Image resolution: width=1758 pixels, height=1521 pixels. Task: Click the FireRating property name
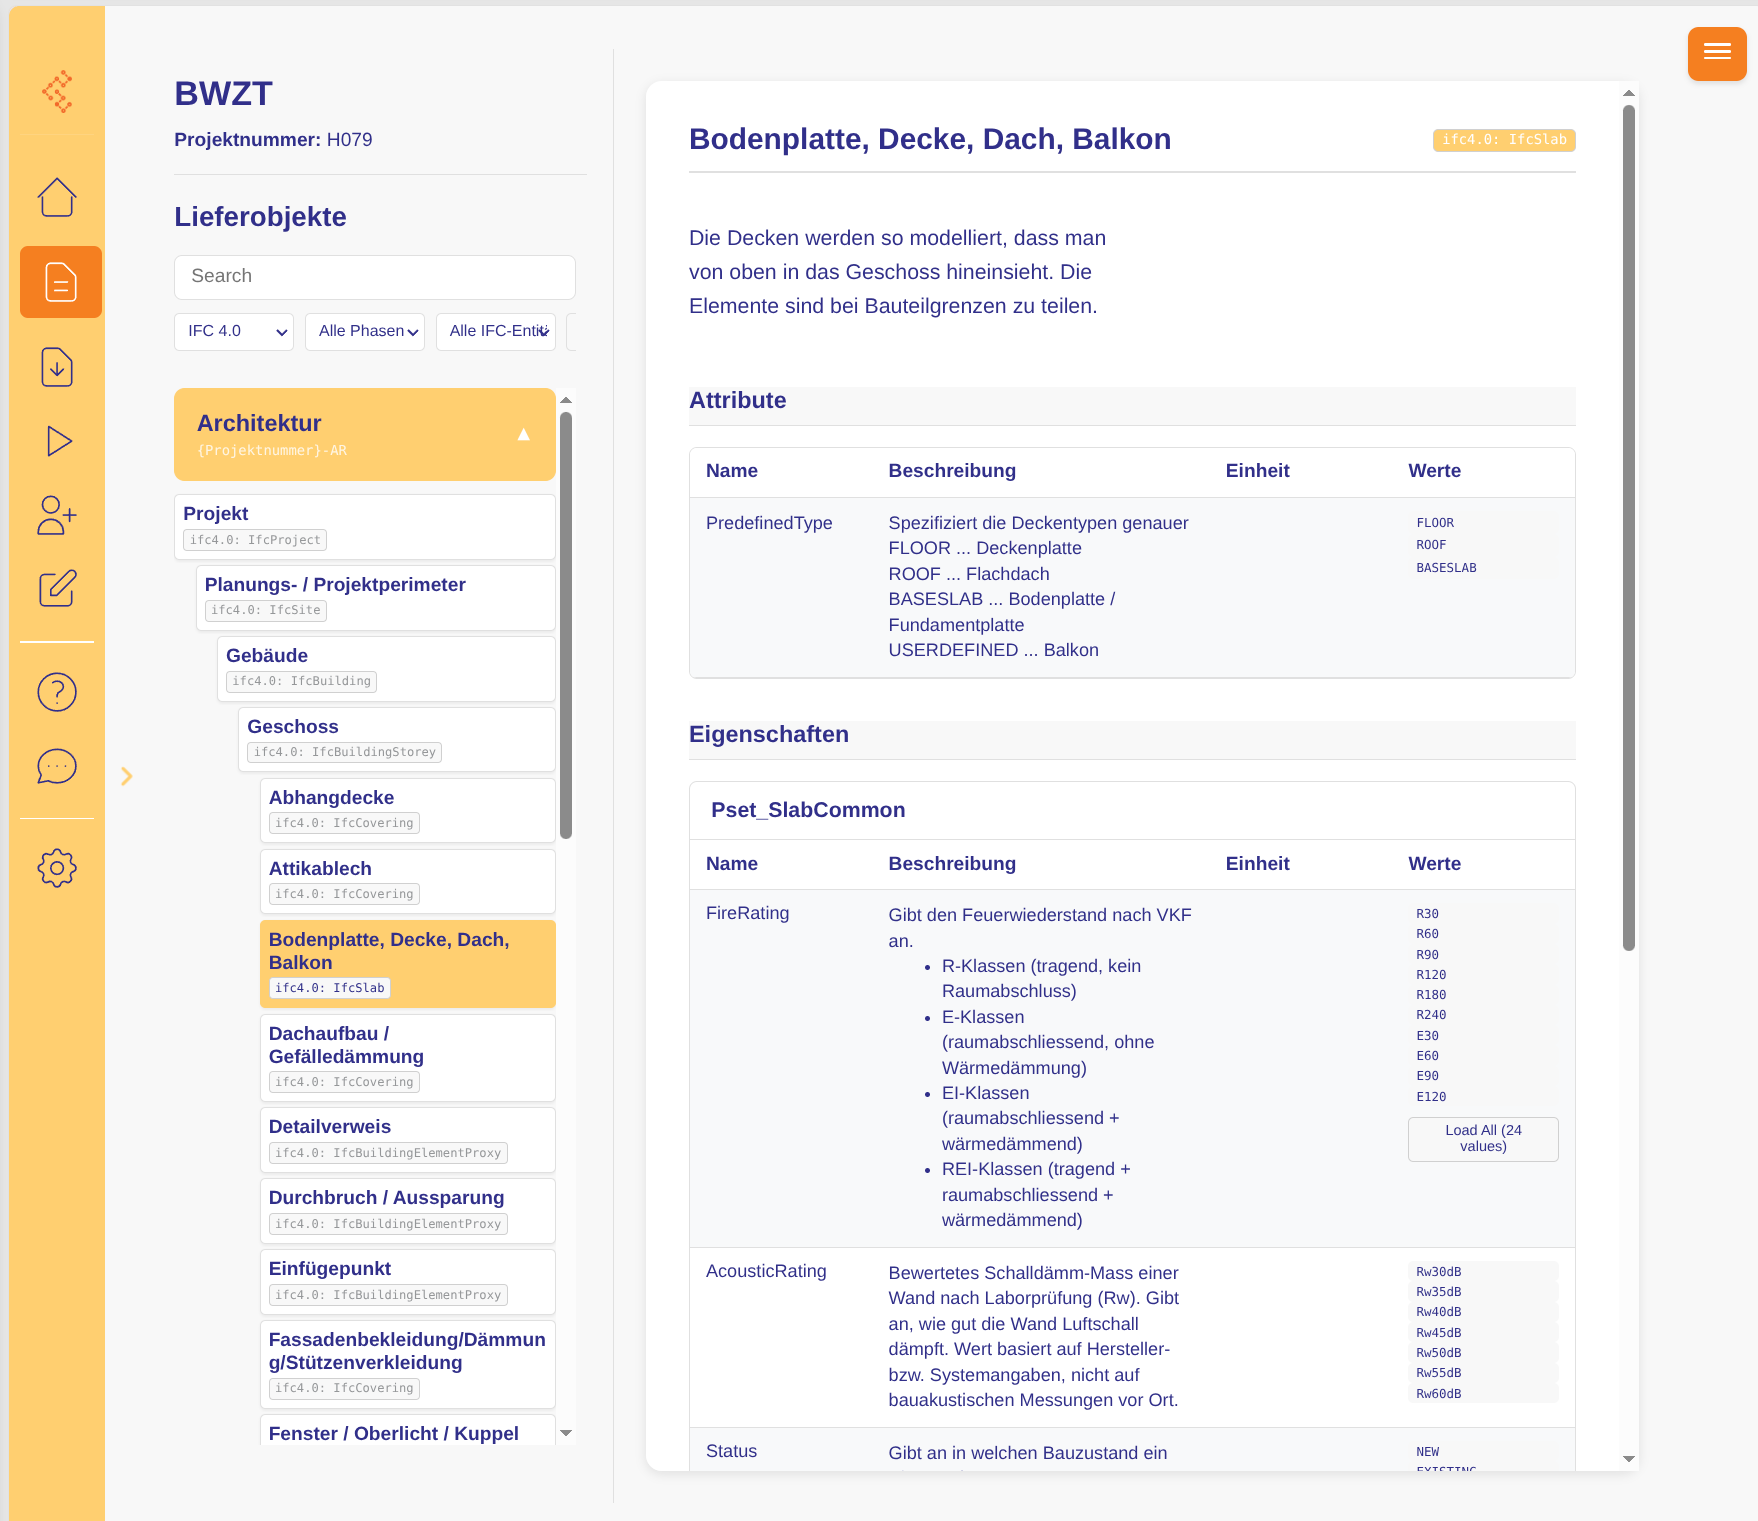pos(747,913)
